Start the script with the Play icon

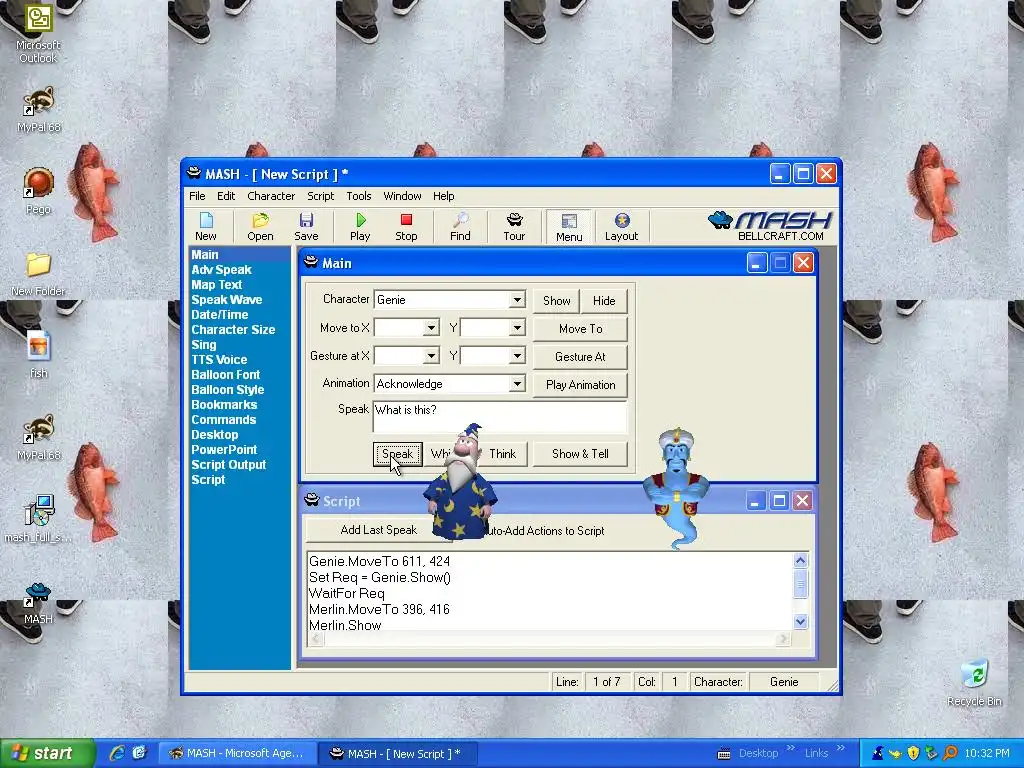point(360,227)
